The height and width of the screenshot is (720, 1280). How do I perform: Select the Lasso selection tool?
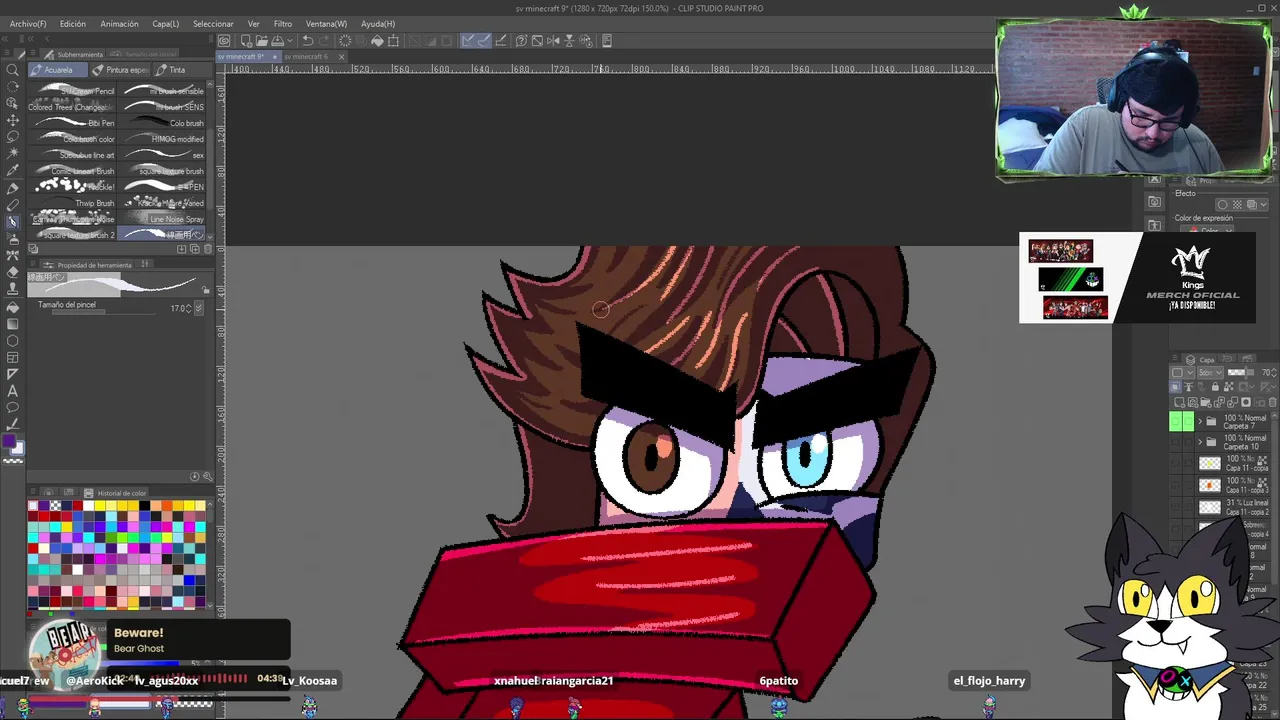click(12, 137)
